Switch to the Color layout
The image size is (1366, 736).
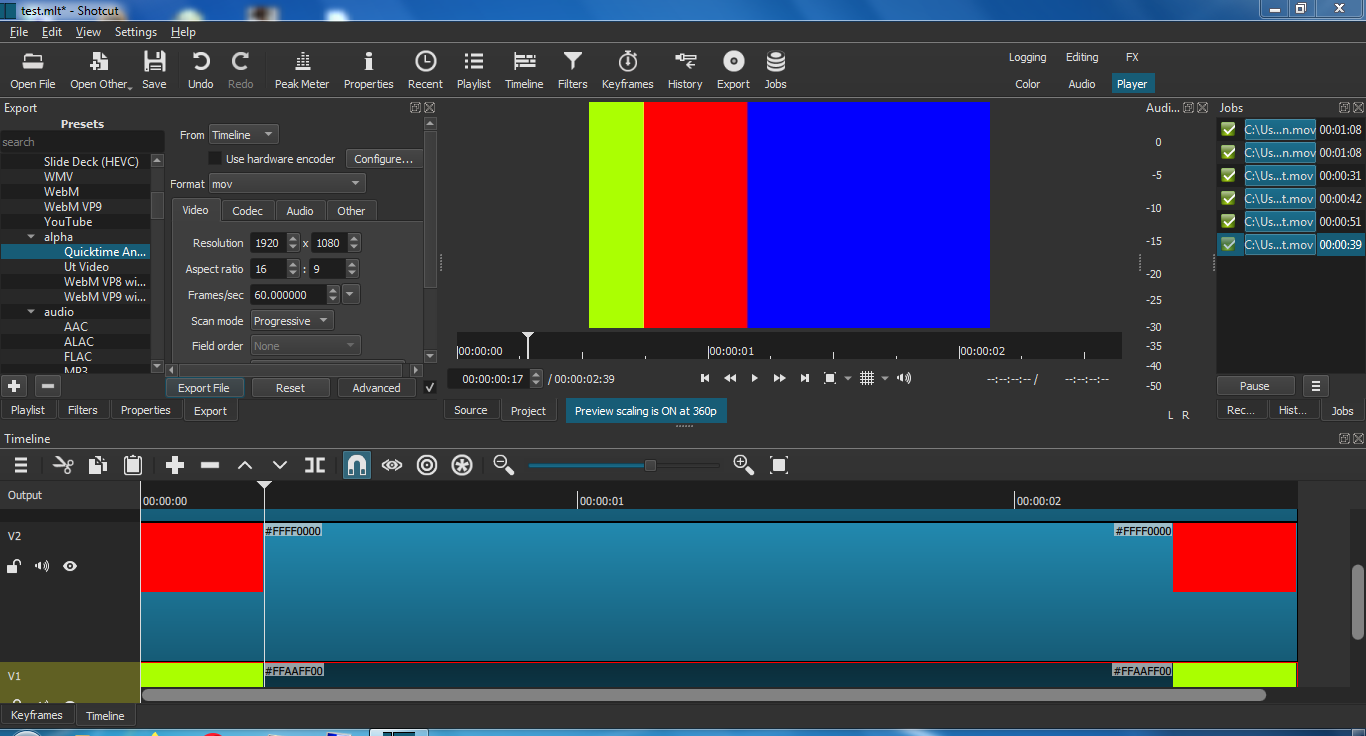[1028, 84]
